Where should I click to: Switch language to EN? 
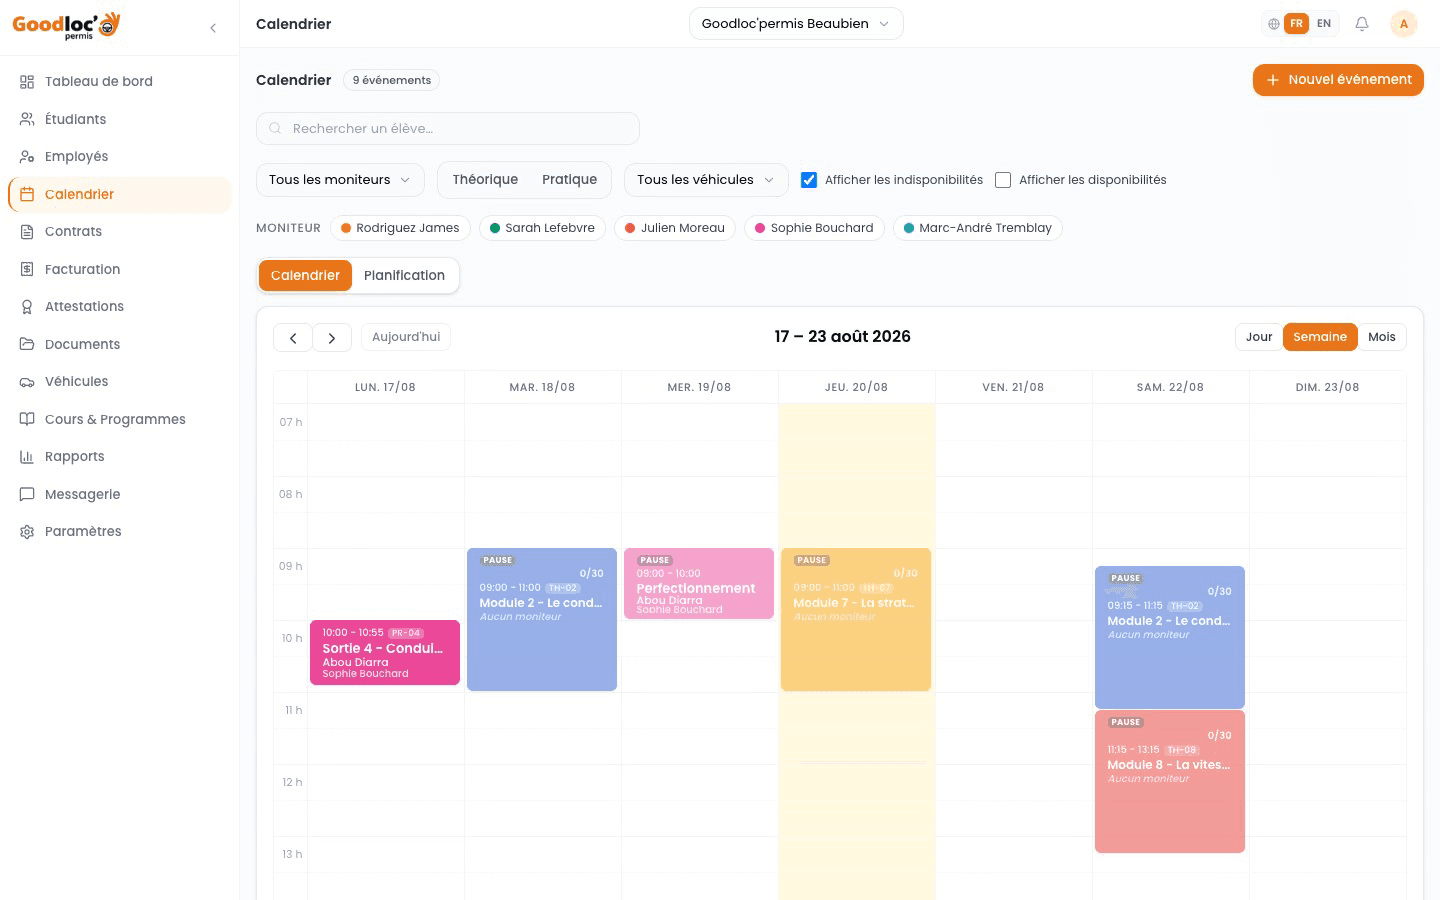[1324, 24]
